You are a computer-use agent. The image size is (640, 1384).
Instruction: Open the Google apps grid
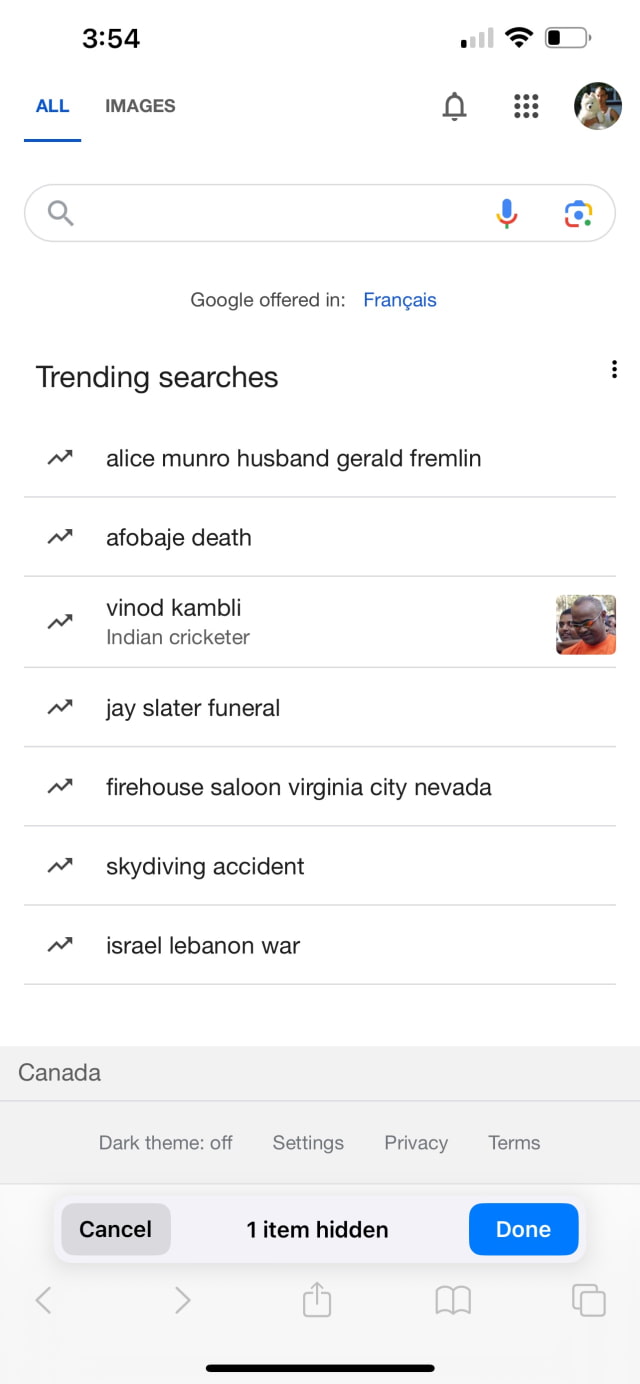pyautogui.click(x=526, y=106)
